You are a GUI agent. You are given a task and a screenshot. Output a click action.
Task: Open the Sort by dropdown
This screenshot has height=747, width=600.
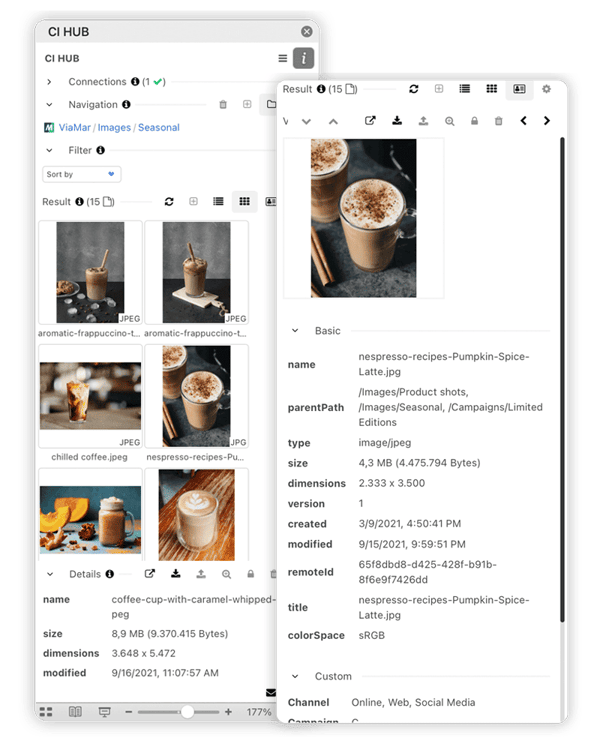81,174
